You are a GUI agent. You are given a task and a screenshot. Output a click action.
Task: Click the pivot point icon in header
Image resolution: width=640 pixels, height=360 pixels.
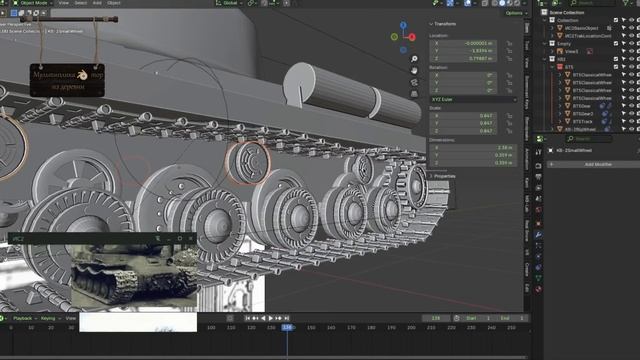(250, 3)
